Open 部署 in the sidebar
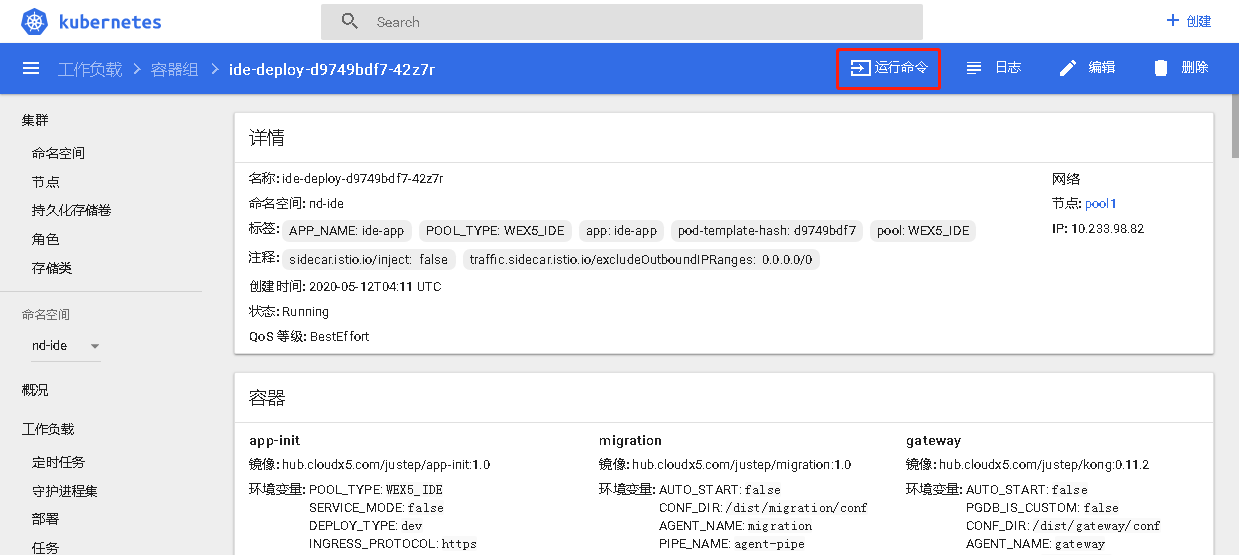 tap(45, 519)
